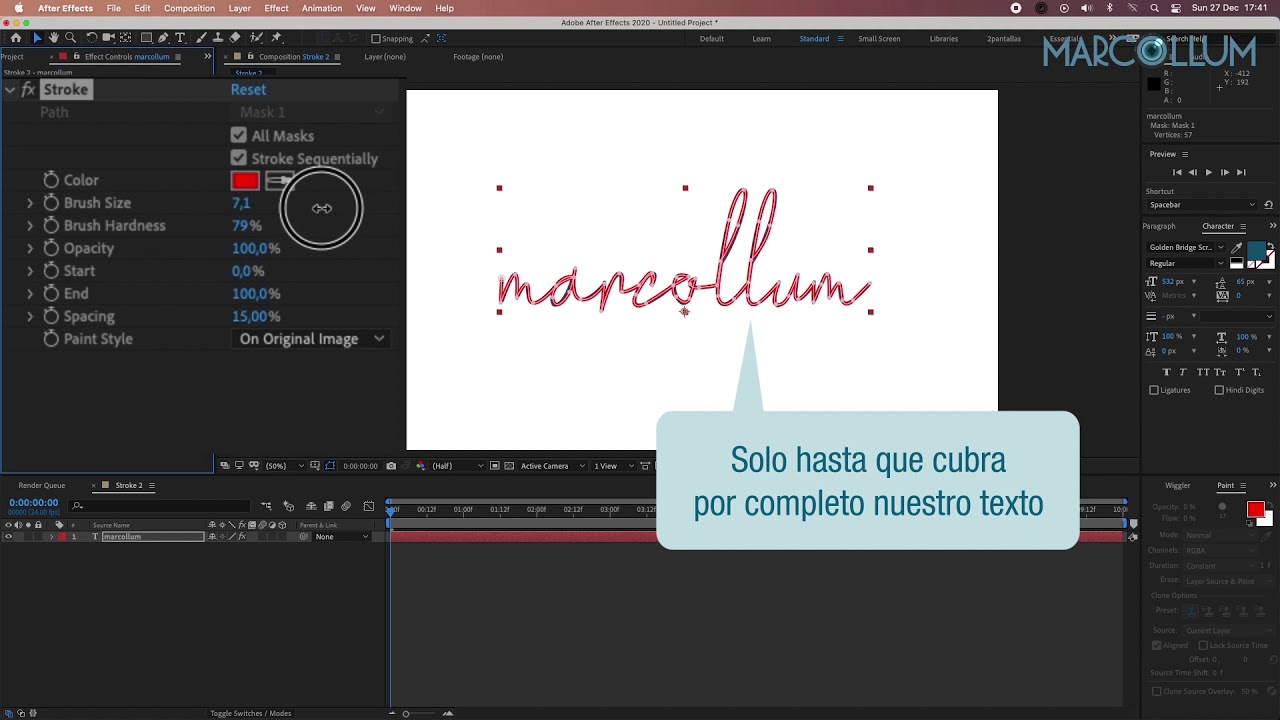Select the Rotation tool

(x=91, y=38)
